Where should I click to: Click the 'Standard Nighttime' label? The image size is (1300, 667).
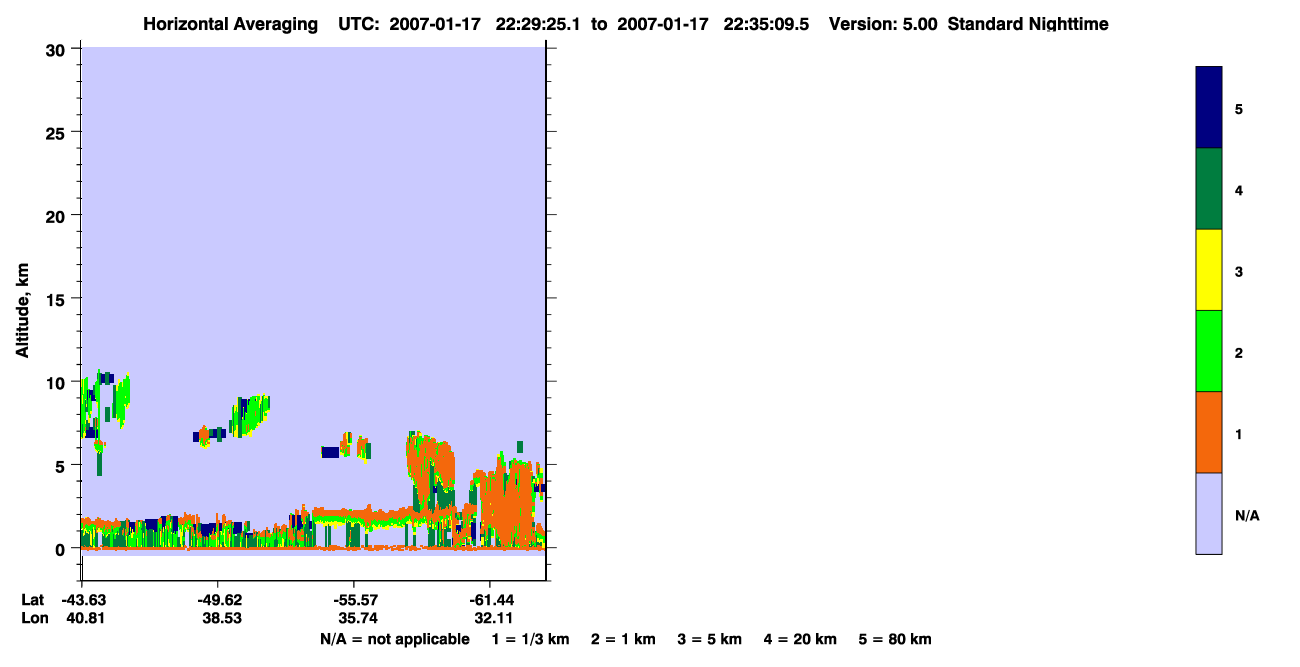pyautogui.click(x=1027, y=24)
